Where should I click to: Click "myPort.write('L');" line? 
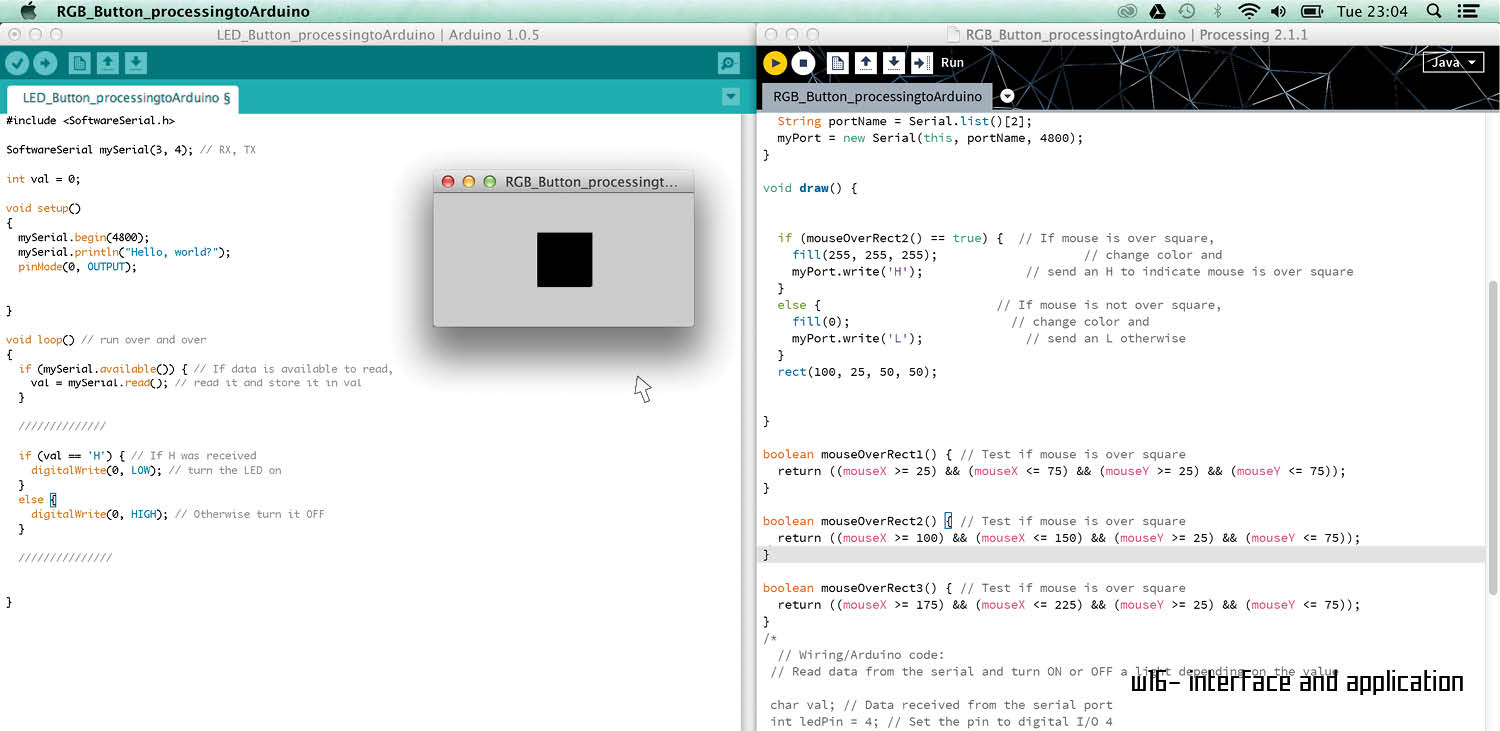pyautogui.click(x=857, y=339)
